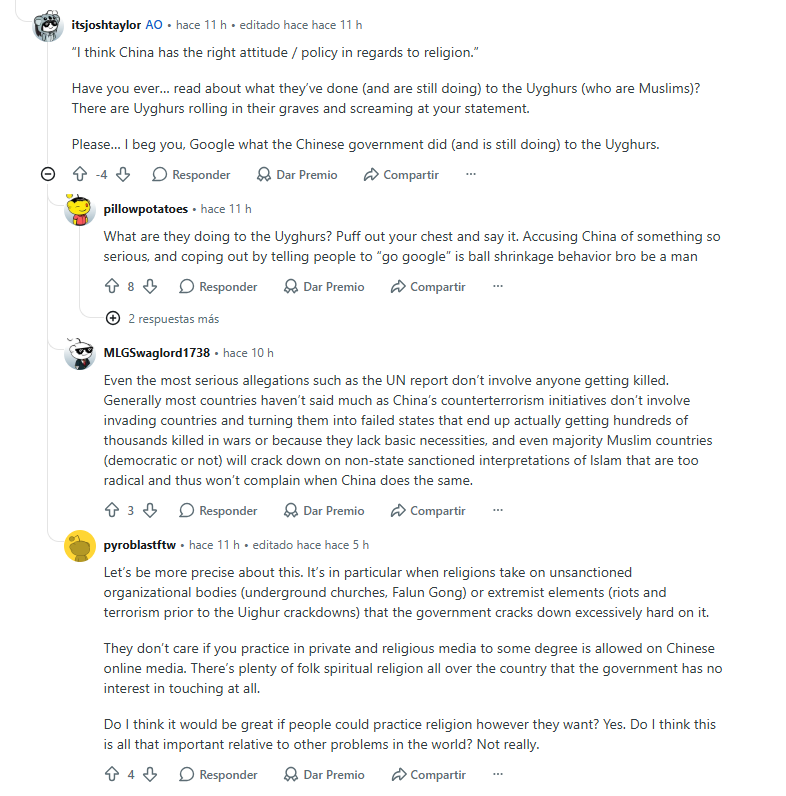Open more options on MLGSwaglord1738's comment
Viewport: 786px width, 796px height.
[498, 510]
